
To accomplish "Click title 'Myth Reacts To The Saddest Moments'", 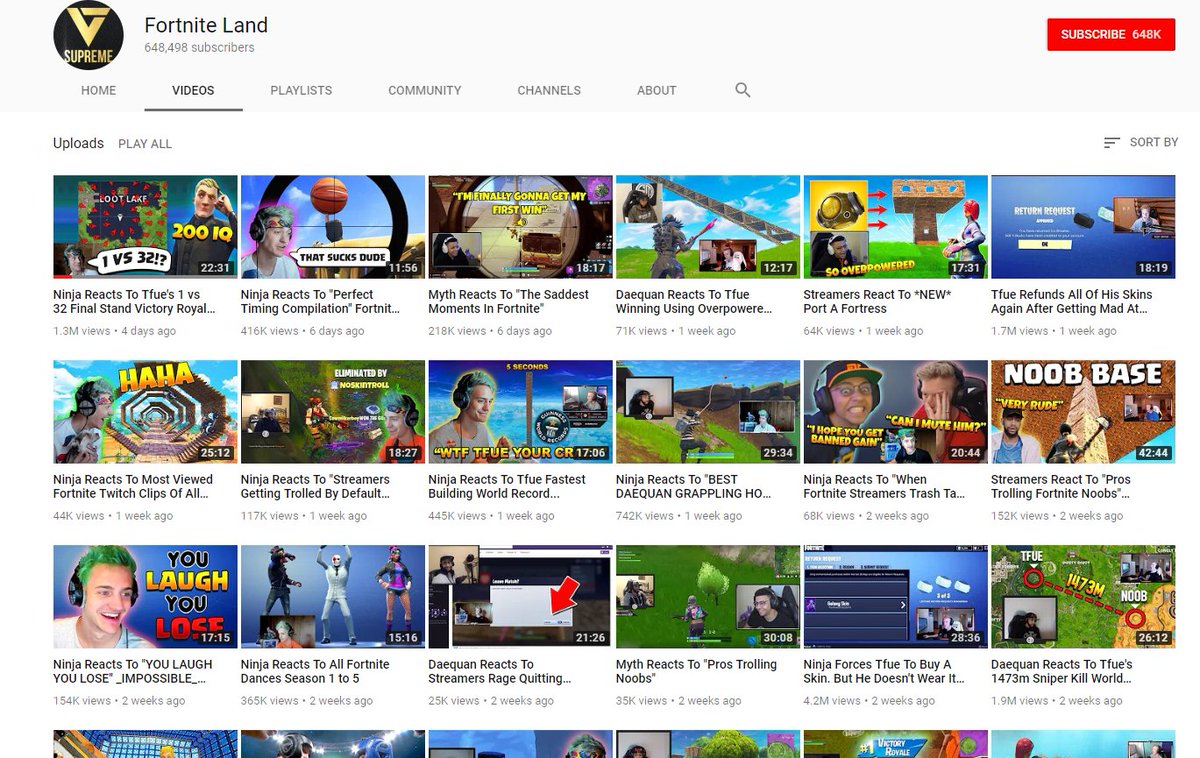I will (509, 302).
